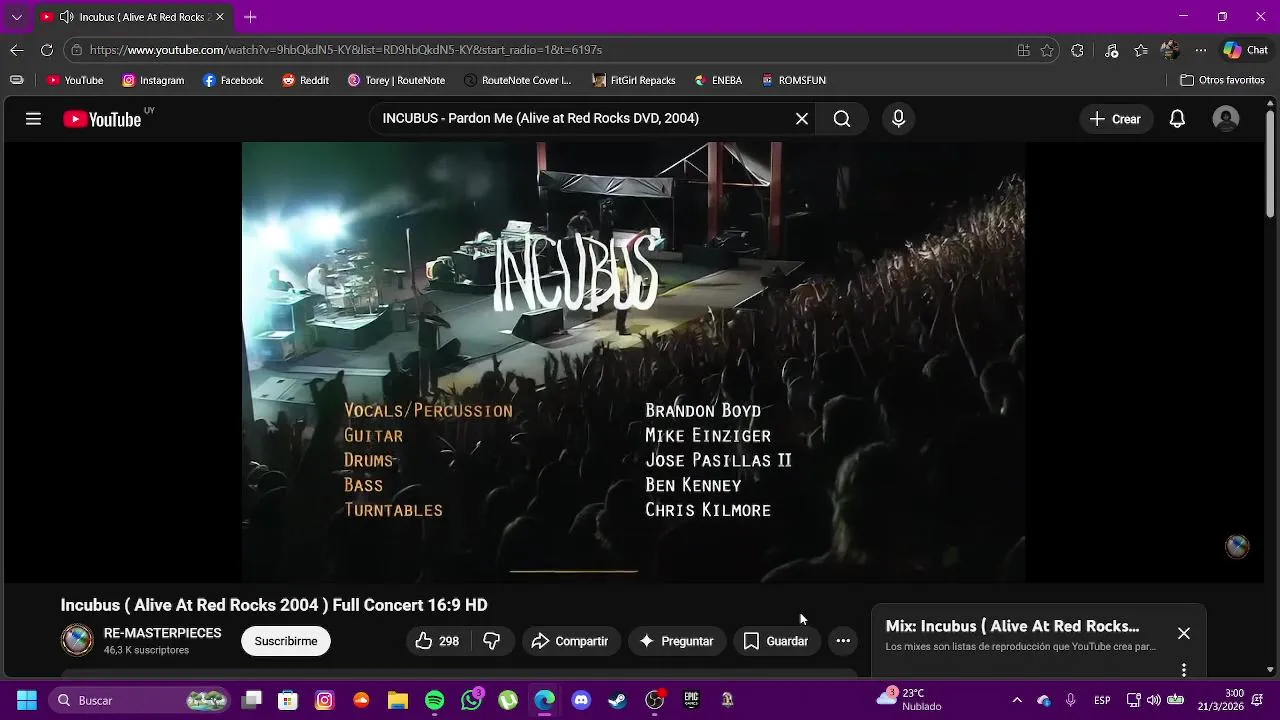The image size is (1280, 720).
Task: Close the Incubus YouTube tab
Action: [x=220, y=17]
